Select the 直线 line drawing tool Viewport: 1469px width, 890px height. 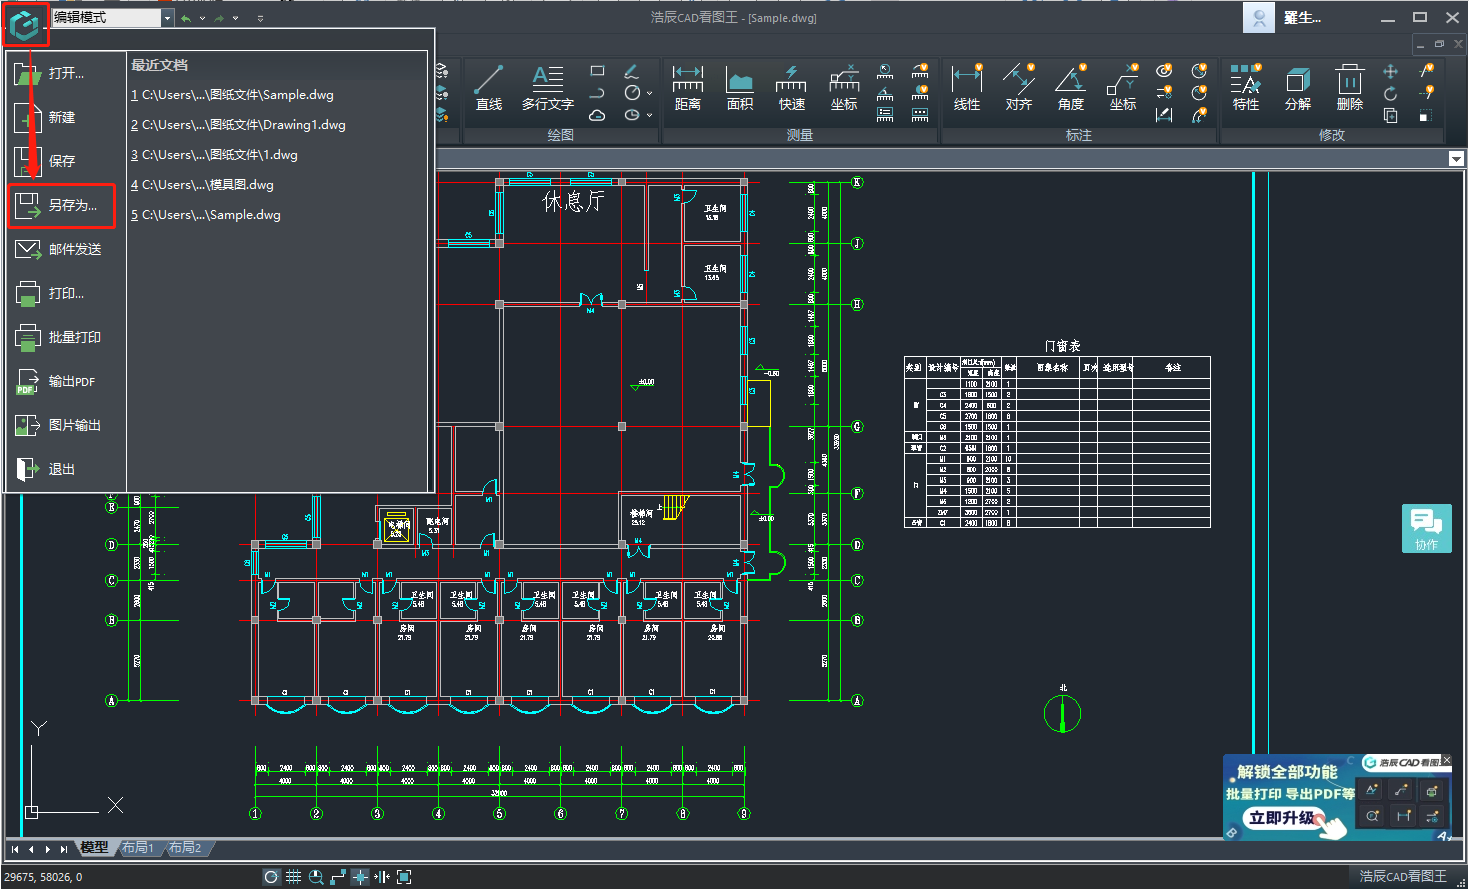click(x=488, y=87)
